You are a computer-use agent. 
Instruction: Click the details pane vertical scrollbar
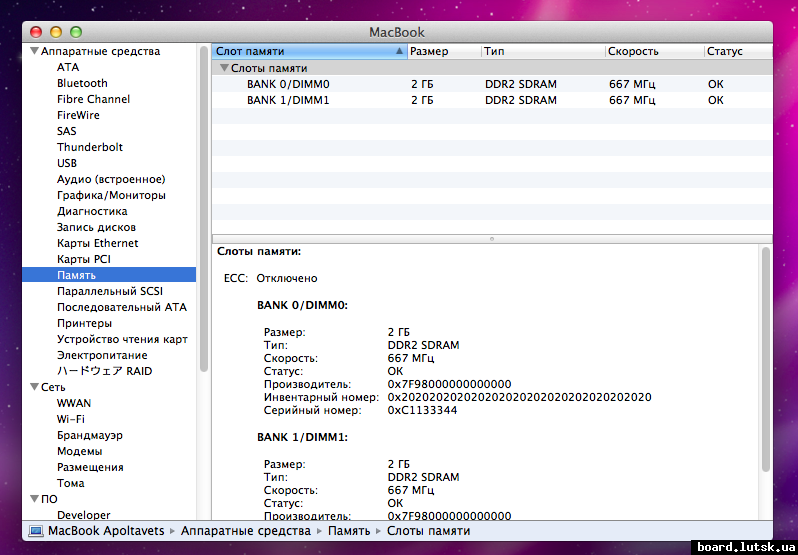click(x=766, y=360)
